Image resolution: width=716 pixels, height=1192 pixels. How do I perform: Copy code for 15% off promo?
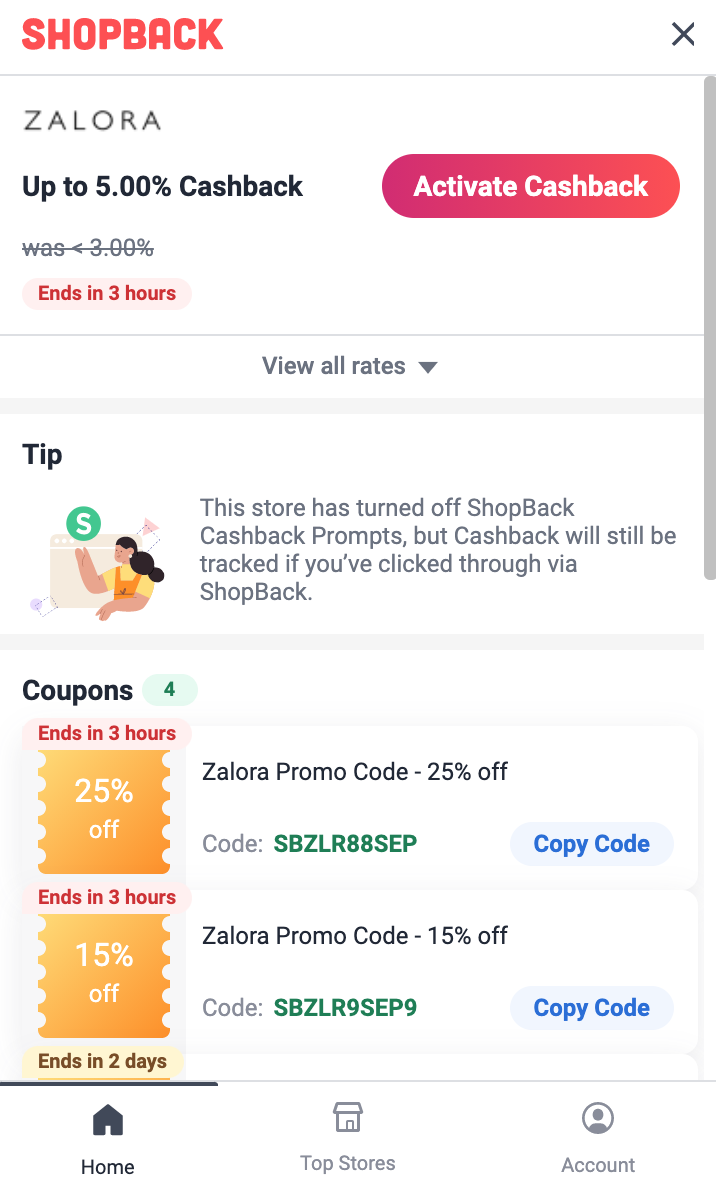591,1008
